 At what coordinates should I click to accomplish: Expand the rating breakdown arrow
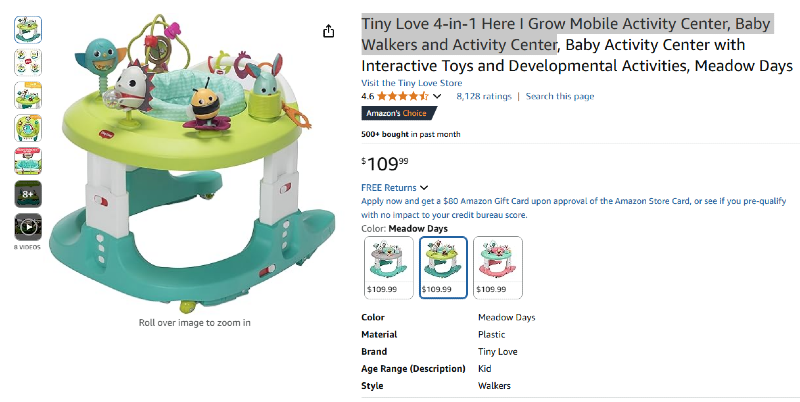[437, 97]
